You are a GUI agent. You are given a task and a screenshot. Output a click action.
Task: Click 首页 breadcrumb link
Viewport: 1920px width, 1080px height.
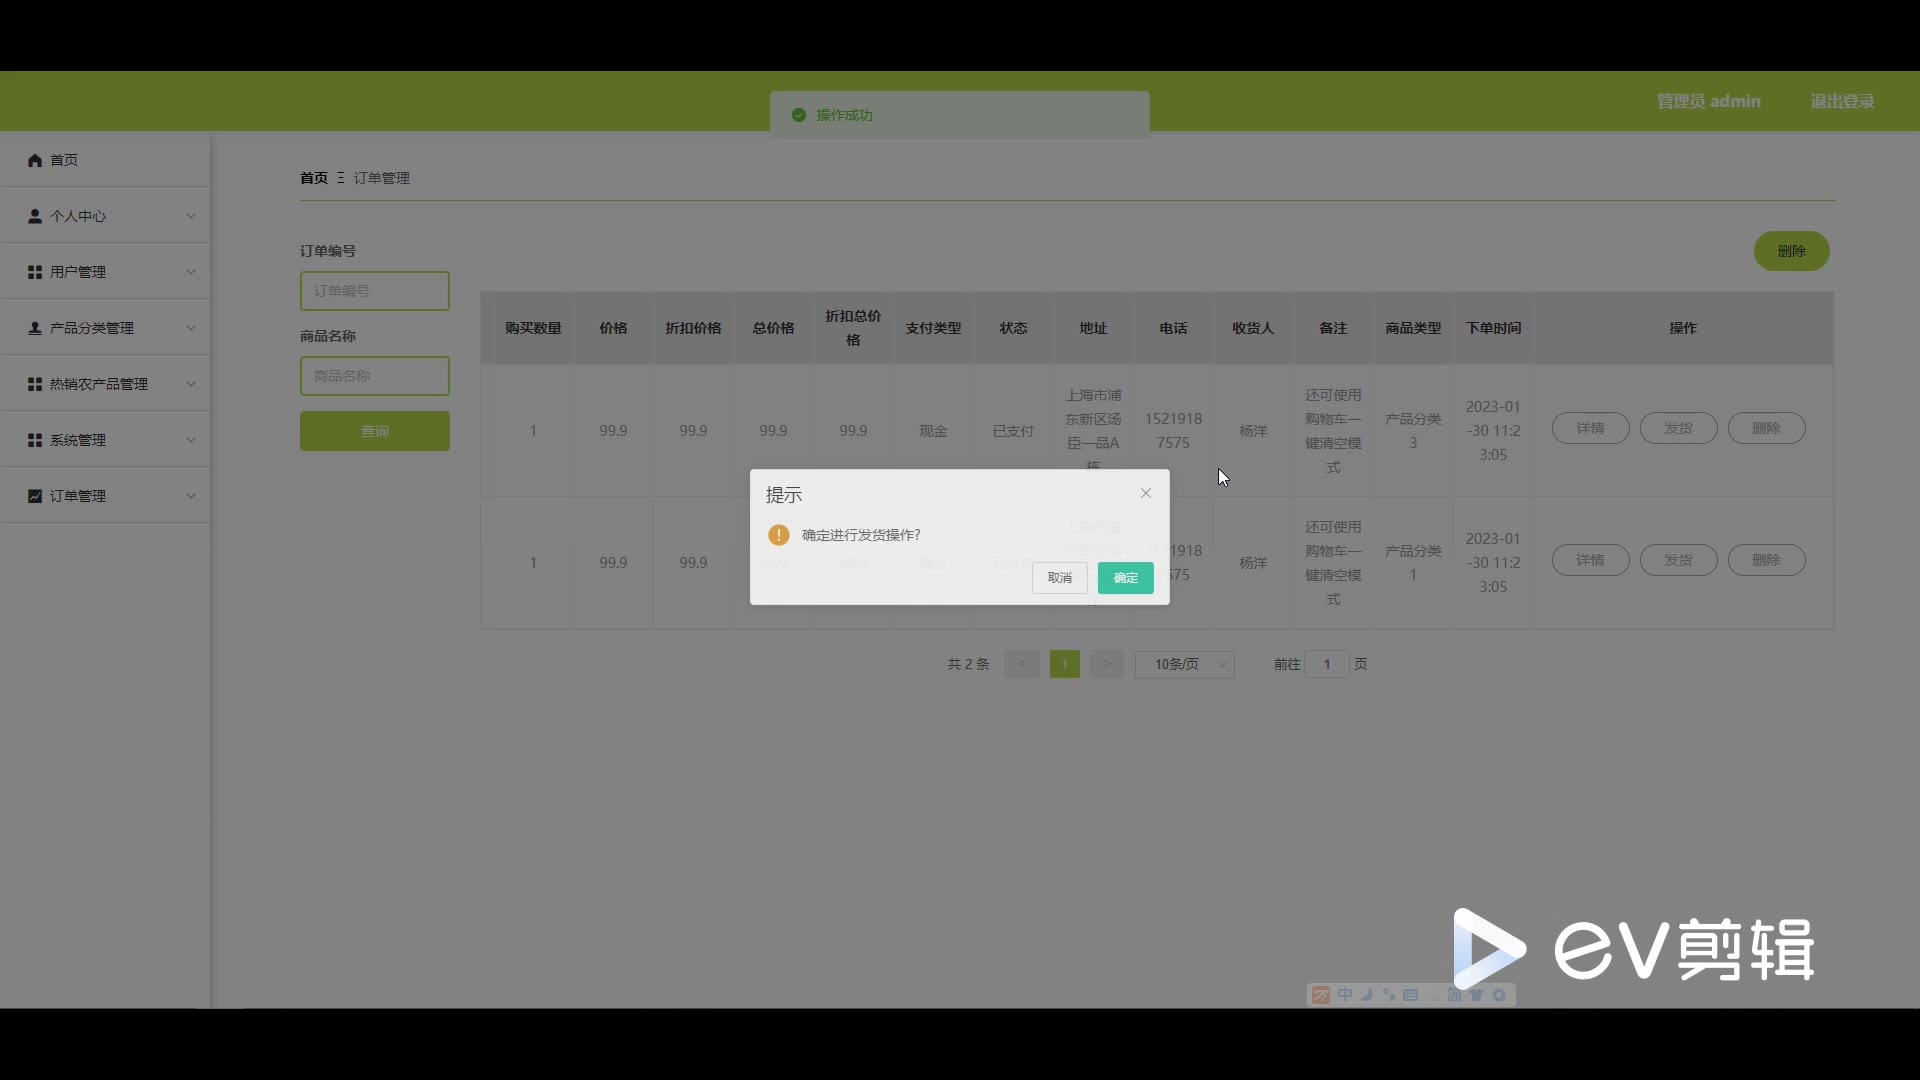pyautogui.click(x=313, y=178)
